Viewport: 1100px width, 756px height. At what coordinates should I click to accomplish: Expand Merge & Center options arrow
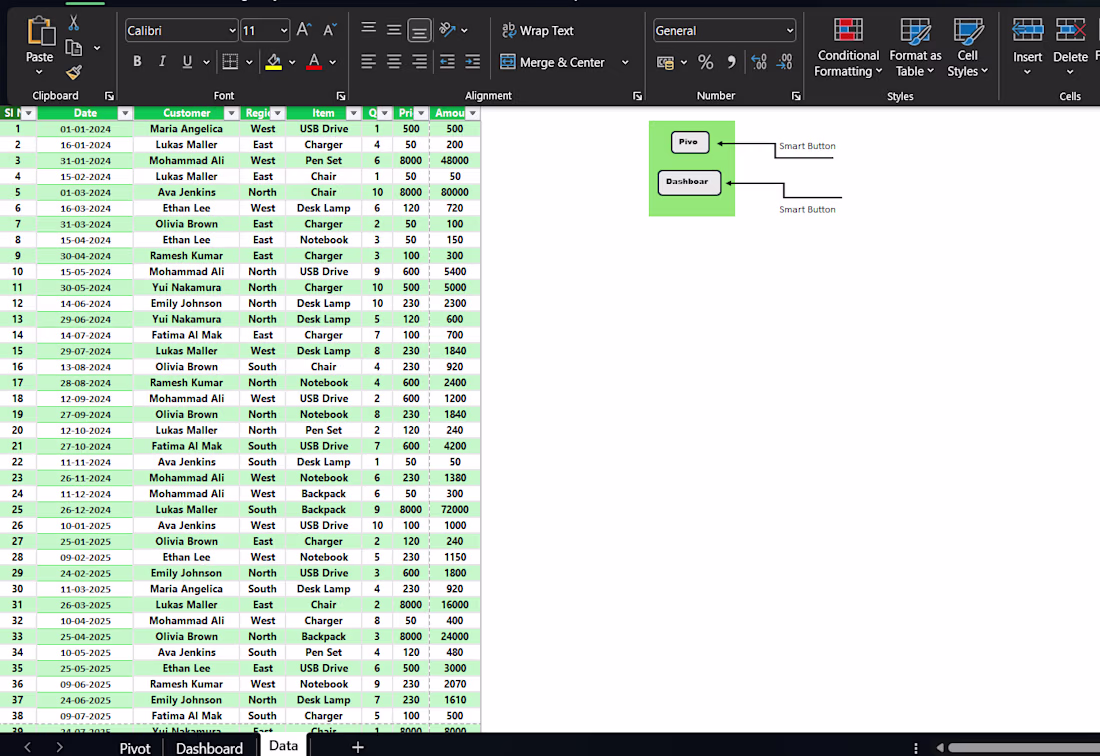pos(624,62)
